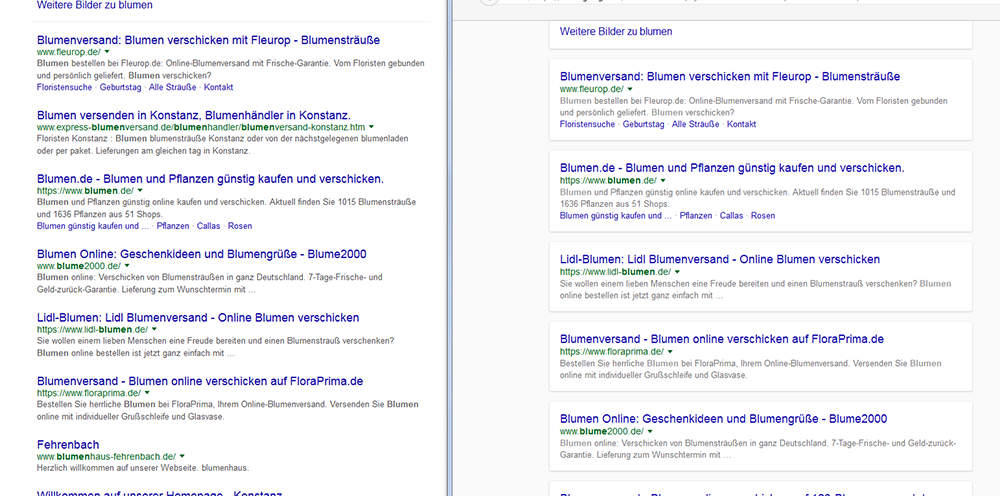Expand dropdown arrow beside www.fleurop.de in left window
Screen dimensions: 1000x496
[107, 52]
